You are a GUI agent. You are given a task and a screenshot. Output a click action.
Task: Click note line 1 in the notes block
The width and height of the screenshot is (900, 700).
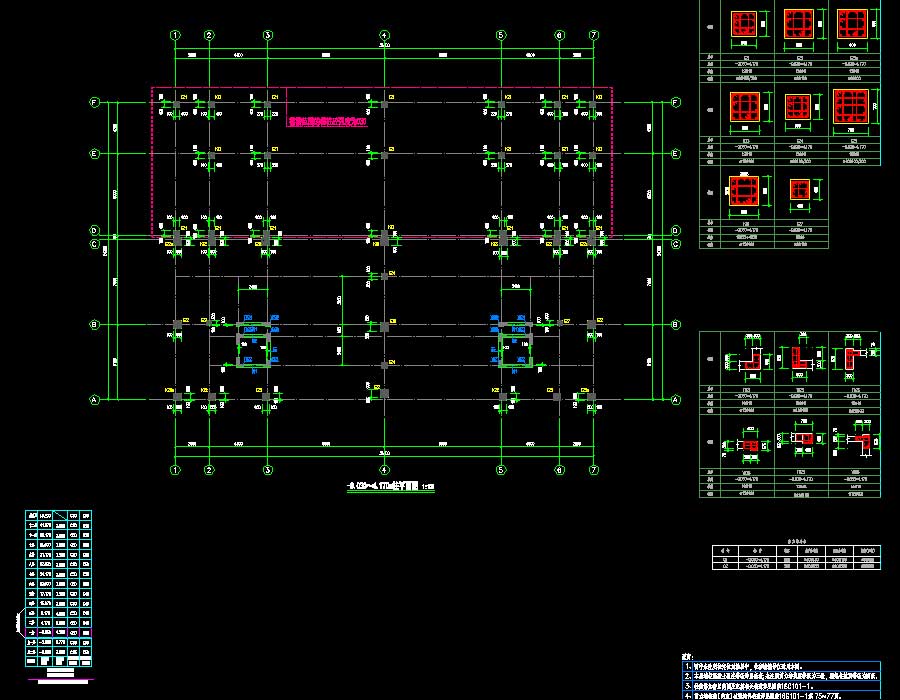[781, 667]
